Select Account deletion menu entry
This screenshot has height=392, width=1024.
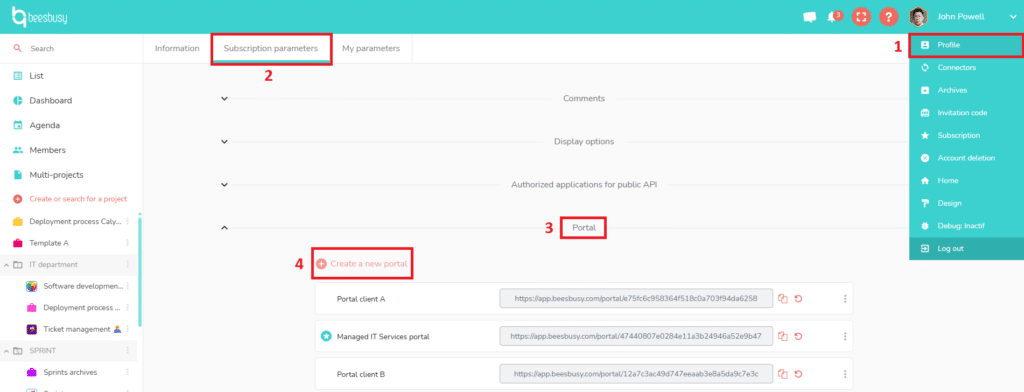[x=966, y=158]
